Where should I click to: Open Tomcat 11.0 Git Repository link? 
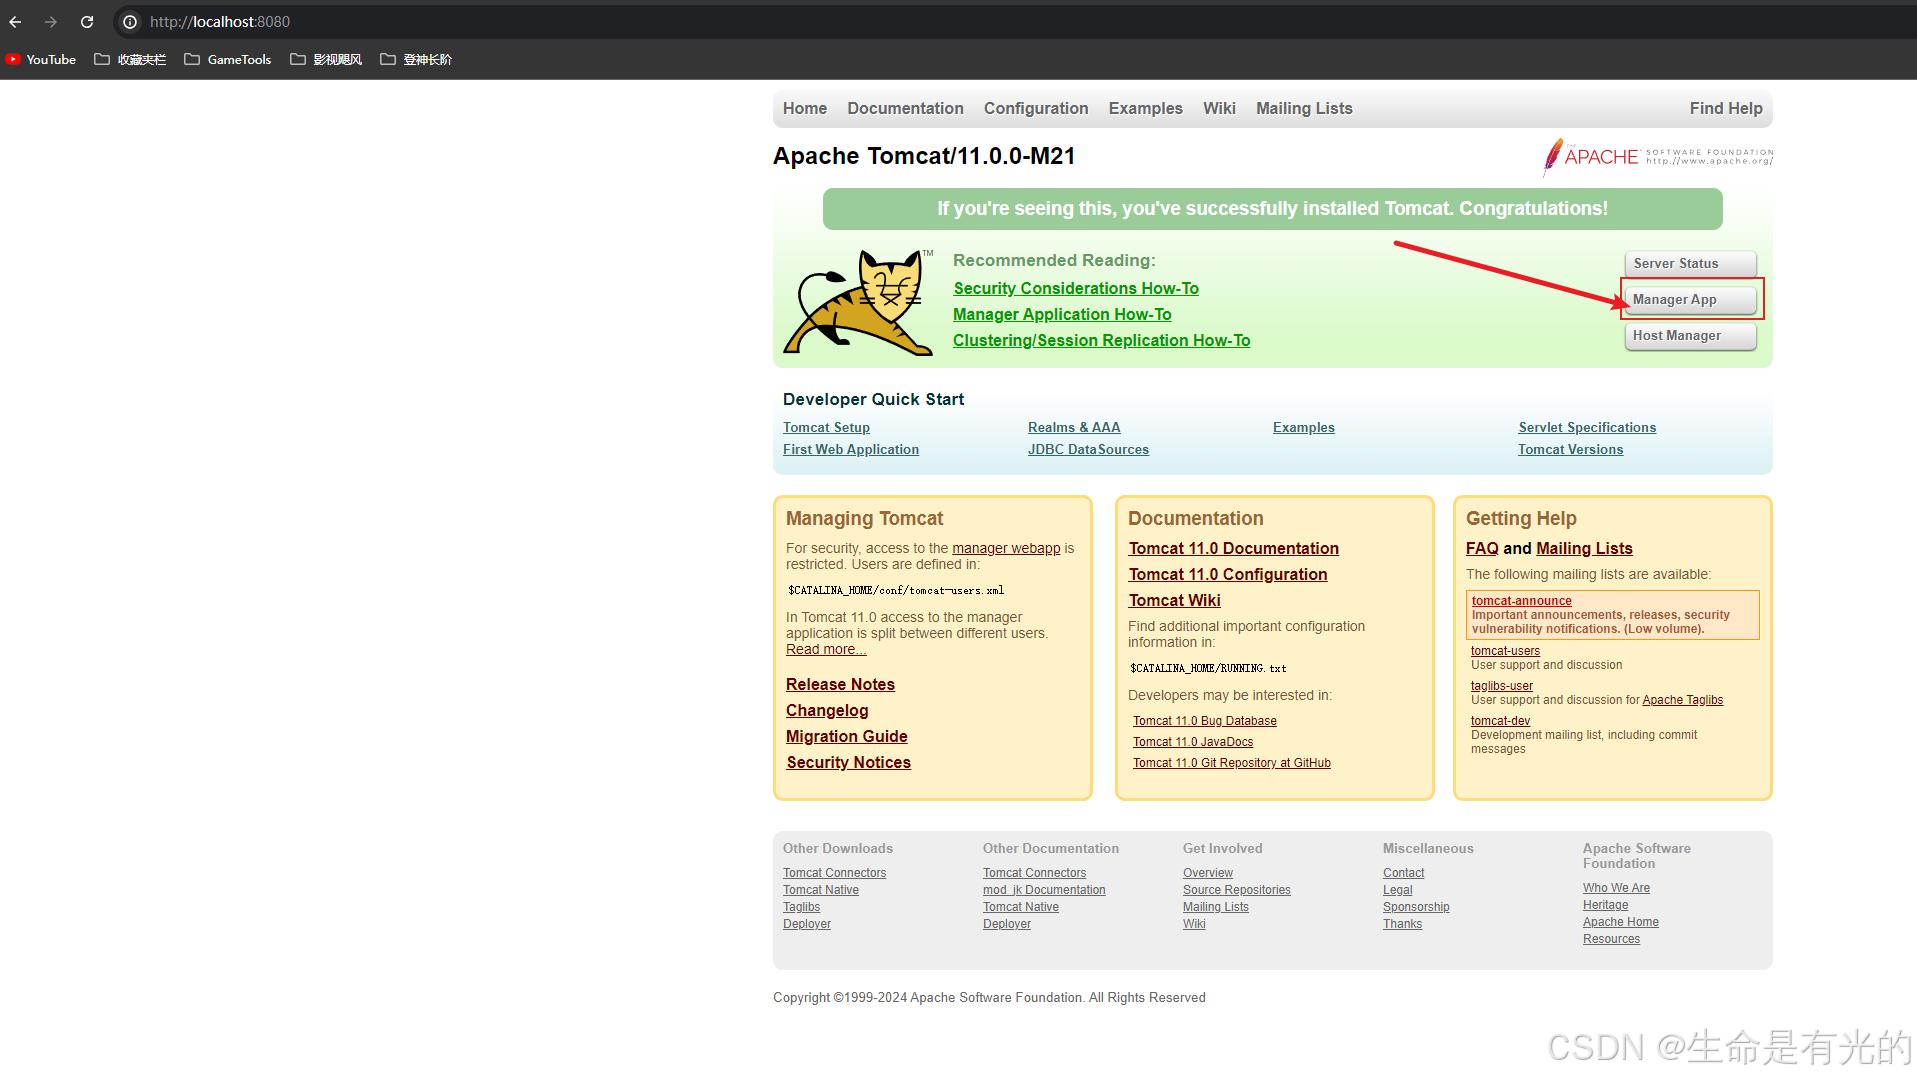tap(1232, 763)
